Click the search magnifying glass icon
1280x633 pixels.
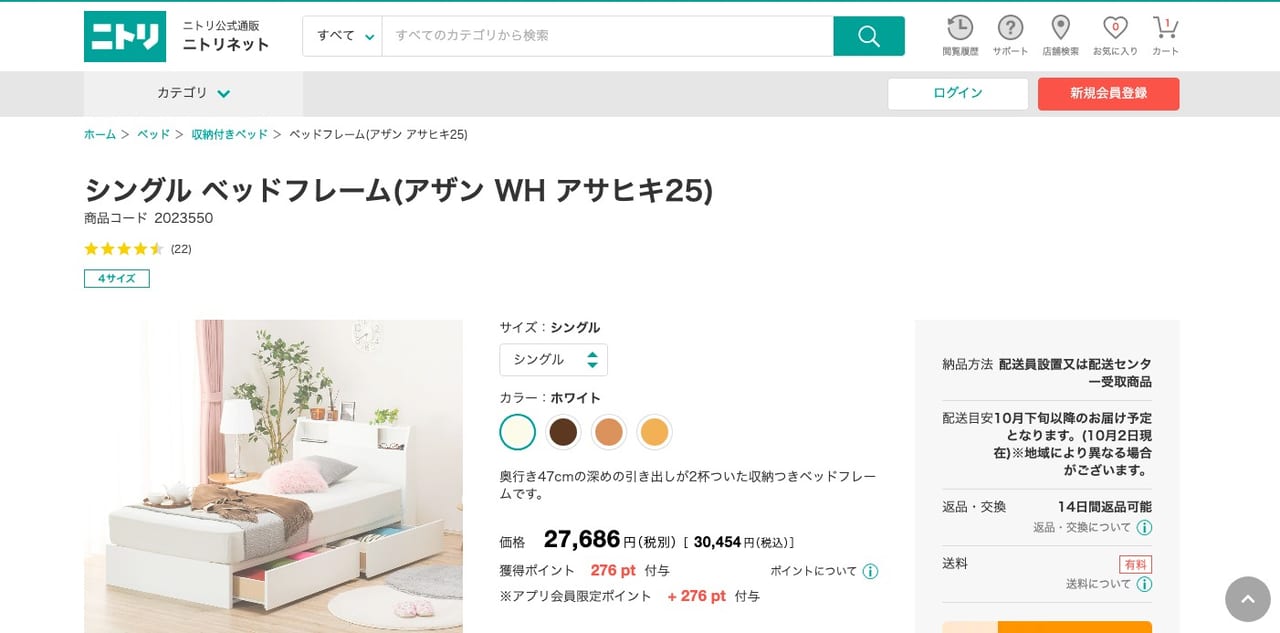tap(868, 35)
